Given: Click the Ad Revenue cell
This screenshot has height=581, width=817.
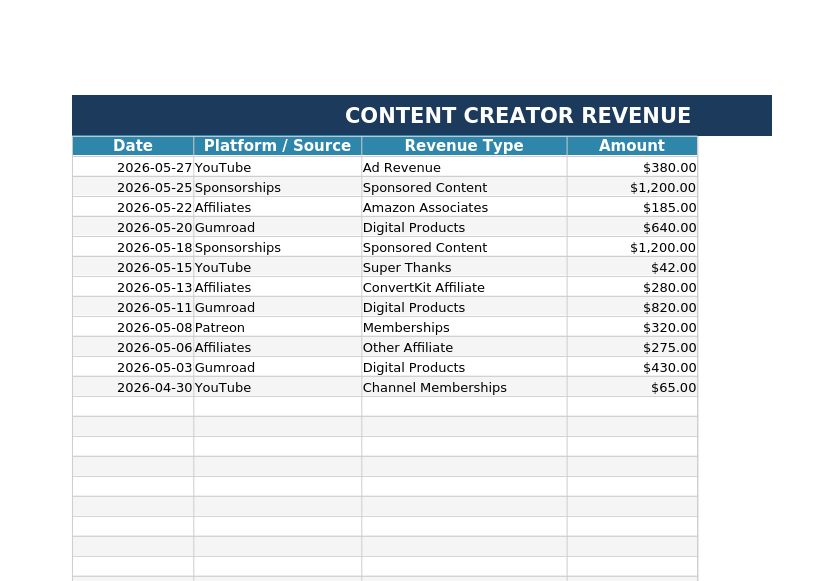Looking at the screenshot, I should pos(464,167).
